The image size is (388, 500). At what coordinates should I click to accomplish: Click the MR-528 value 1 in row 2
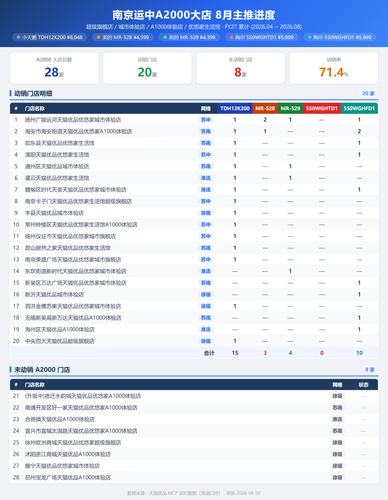(x=265, y=131)
